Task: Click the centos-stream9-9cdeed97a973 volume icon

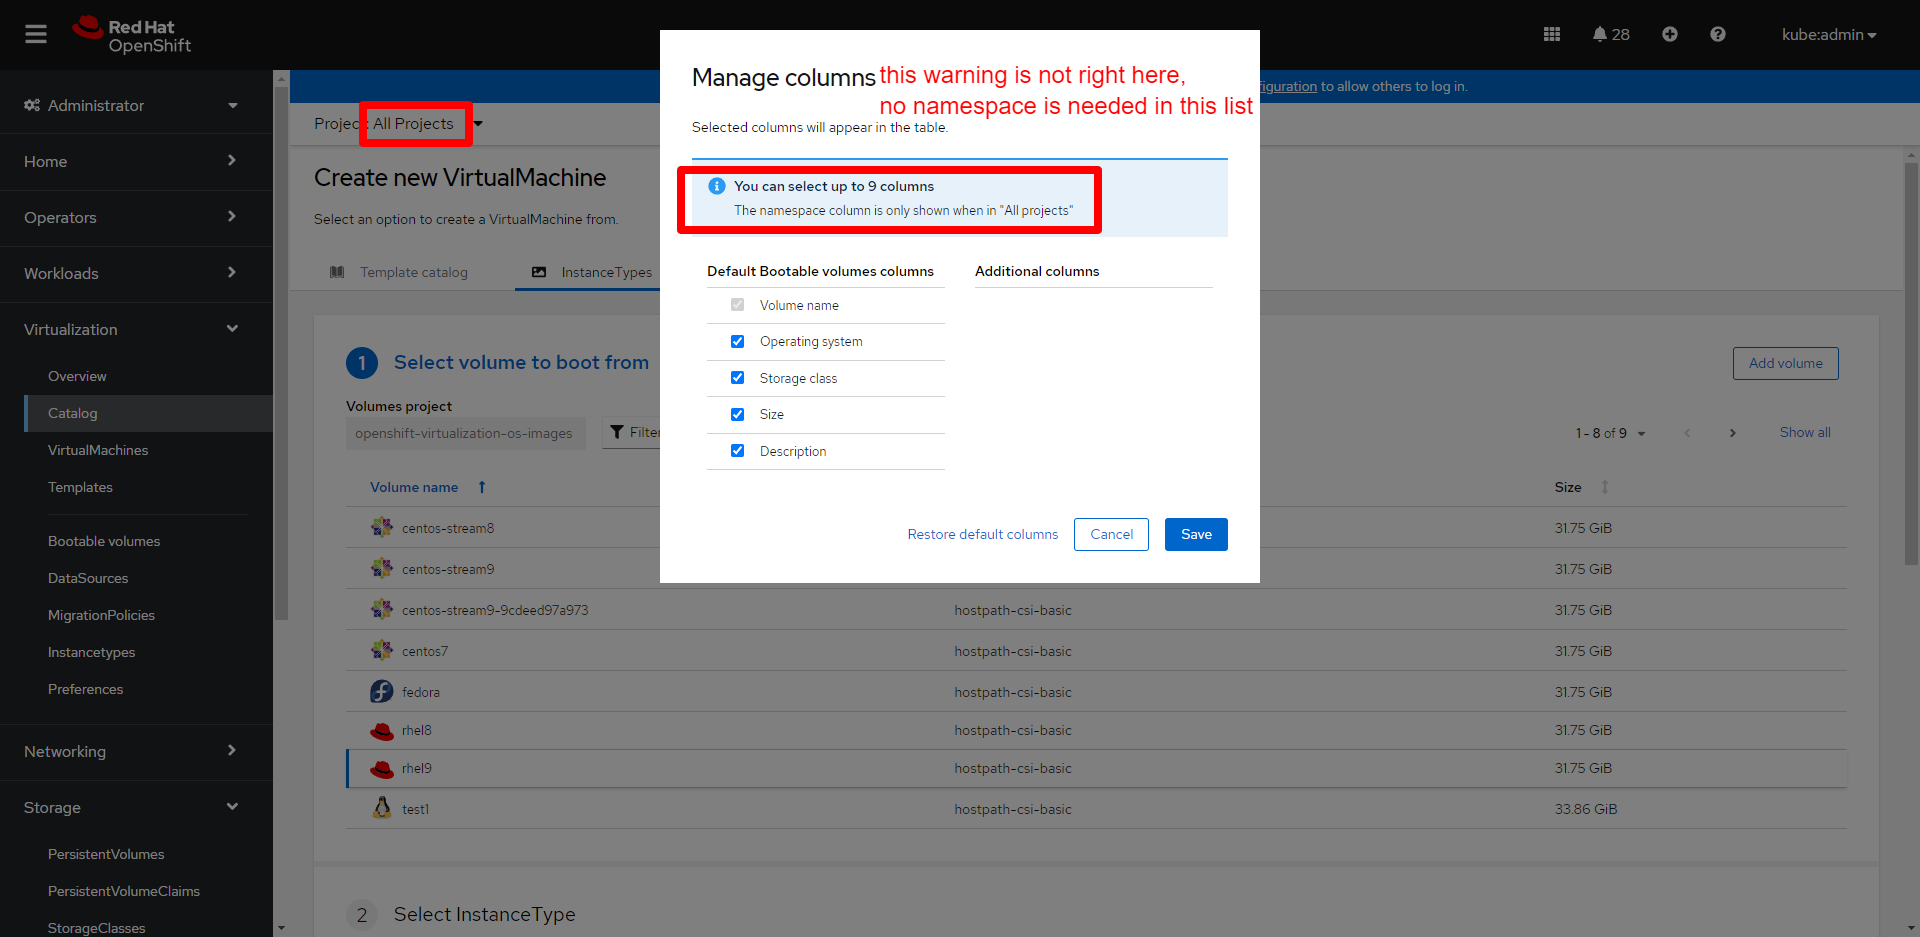Action: [382, 609]
